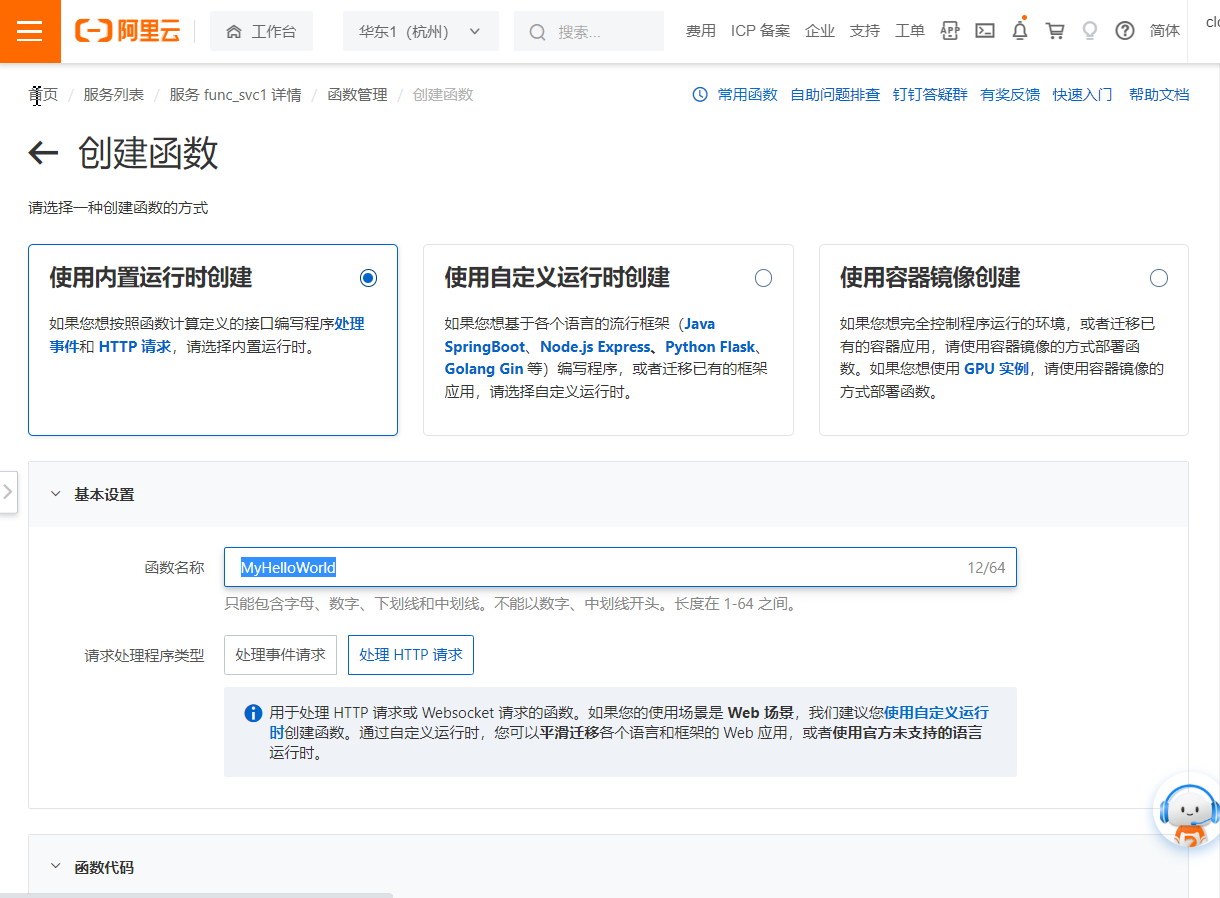Open the shopping cart icon
The height and width of the screenshot is (898, 1220).
point(1054,31)
